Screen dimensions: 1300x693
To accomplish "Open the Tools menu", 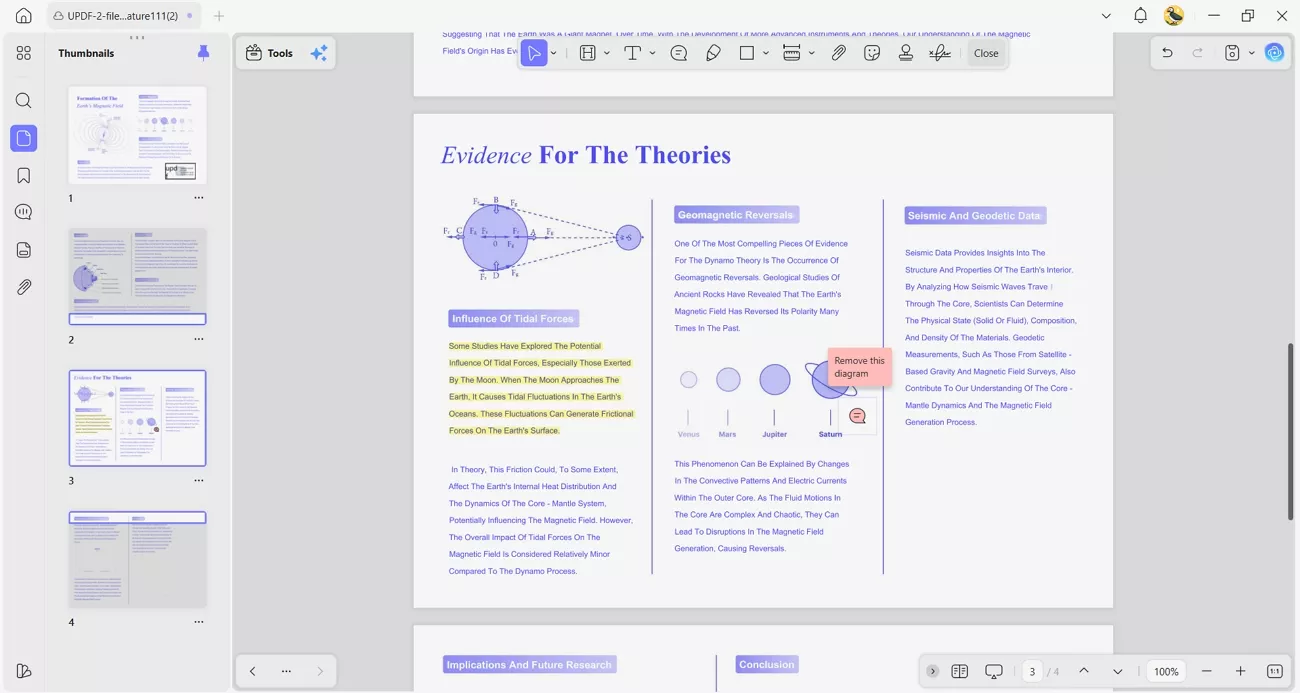I will (x=270, y=52).
